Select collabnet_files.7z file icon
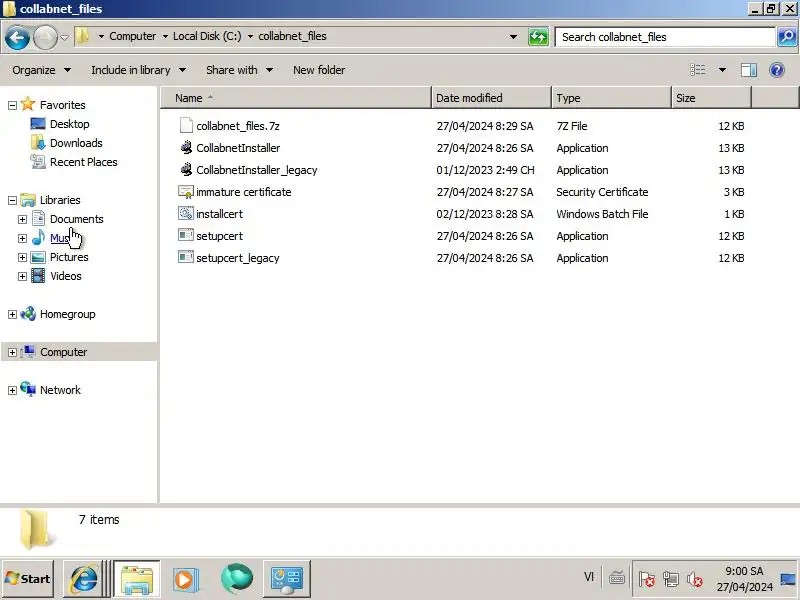 coord(186,126)
